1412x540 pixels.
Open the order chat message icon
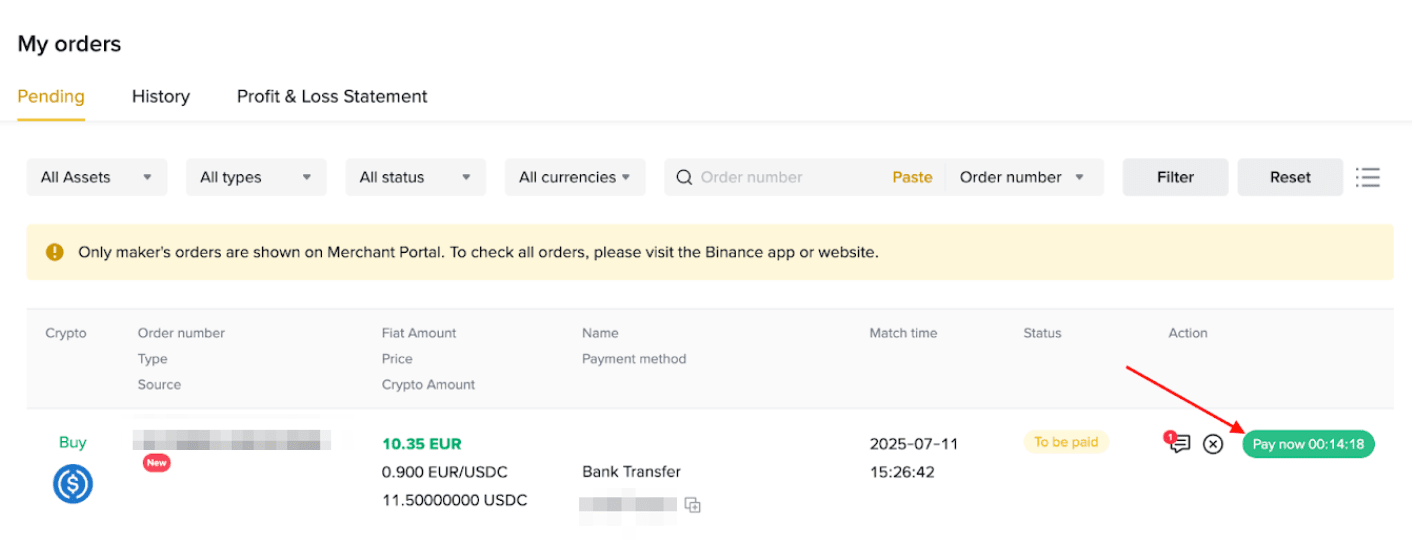[x=1180, y=443]
